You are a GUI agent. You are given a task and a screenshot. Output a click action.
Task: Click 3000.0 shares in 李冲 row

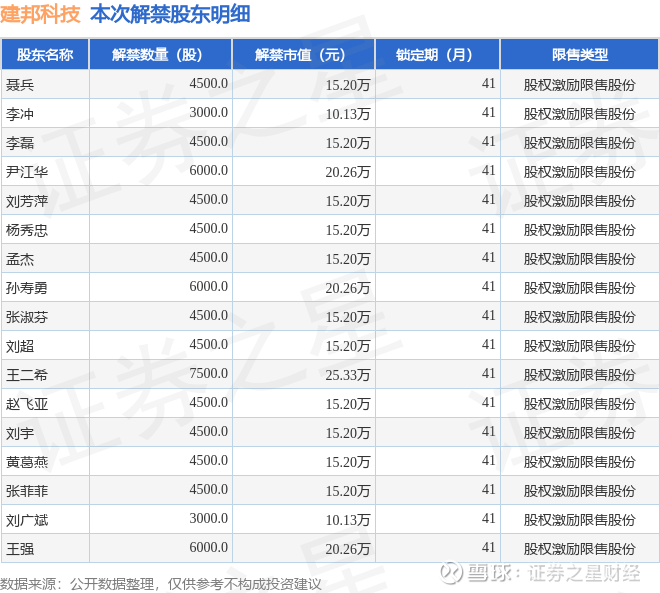(x=208, y=112)
